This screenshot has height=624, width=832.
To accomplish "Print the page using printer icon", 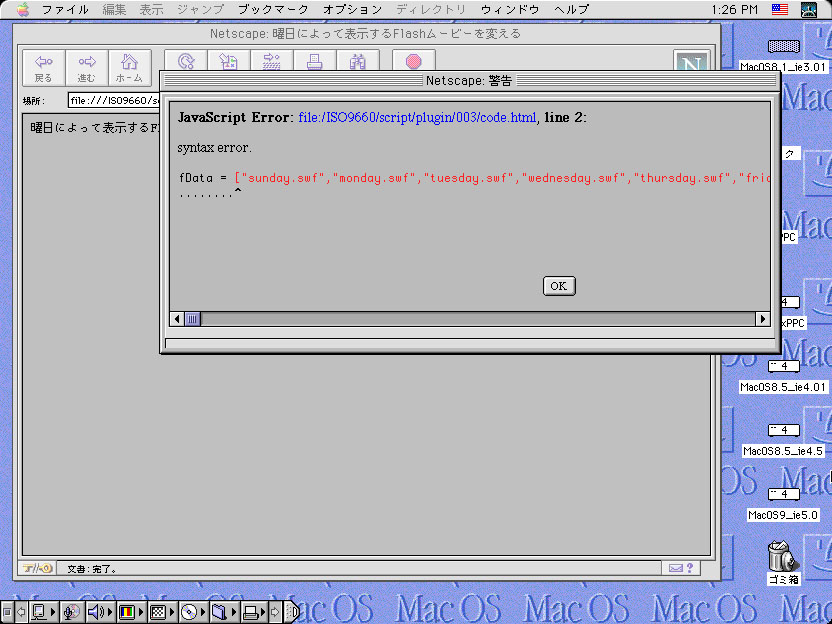I will click(315, 62).
